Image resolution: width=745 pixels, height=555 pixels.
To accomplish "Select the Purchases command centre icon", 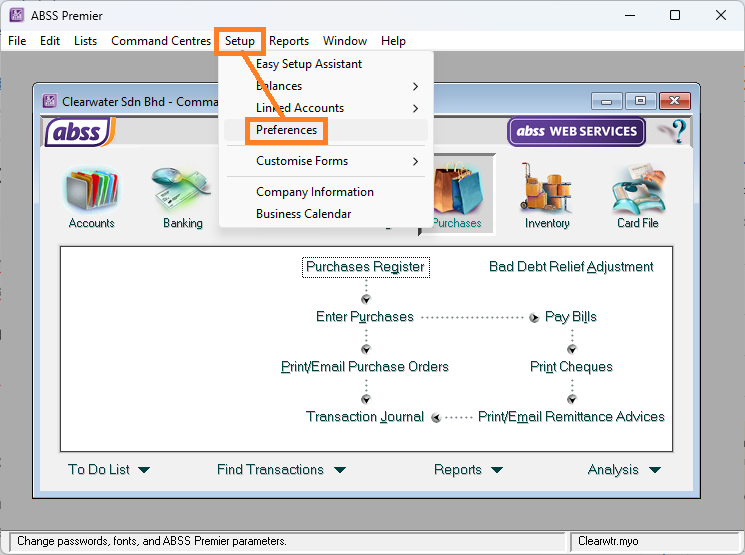I will coord(457,195).
